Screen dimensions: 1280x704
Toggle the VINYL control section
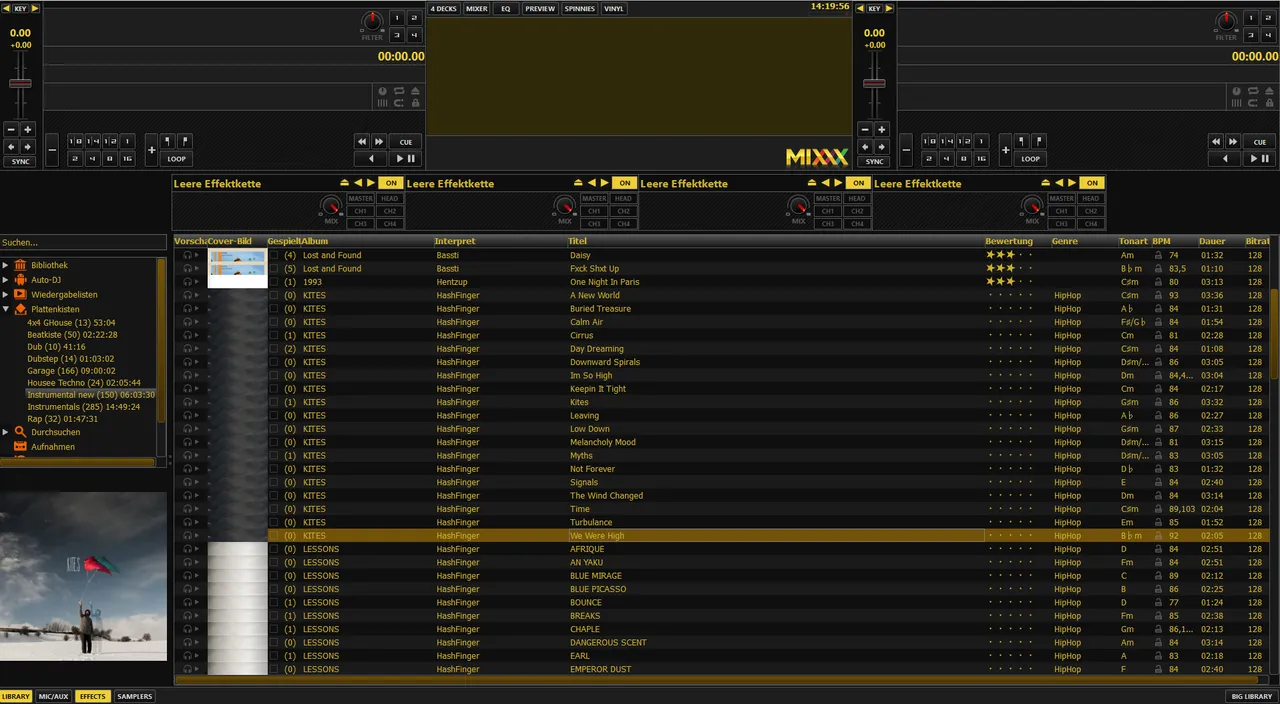614,8
